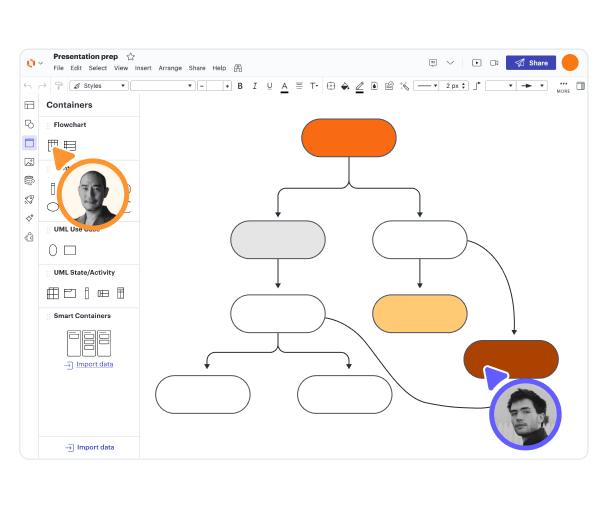
Task: Click the rocket icon in left sidebar
Action: click(29, 200)
